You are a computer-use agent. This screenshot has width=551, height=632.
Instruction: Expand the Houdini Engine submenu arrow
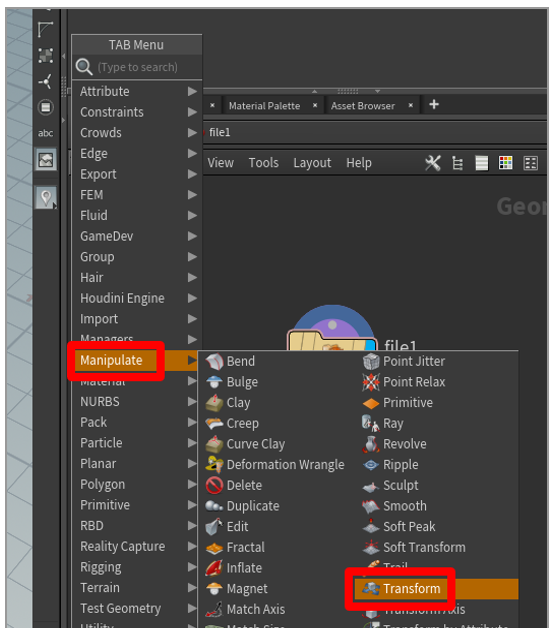(x=193, y=298)
